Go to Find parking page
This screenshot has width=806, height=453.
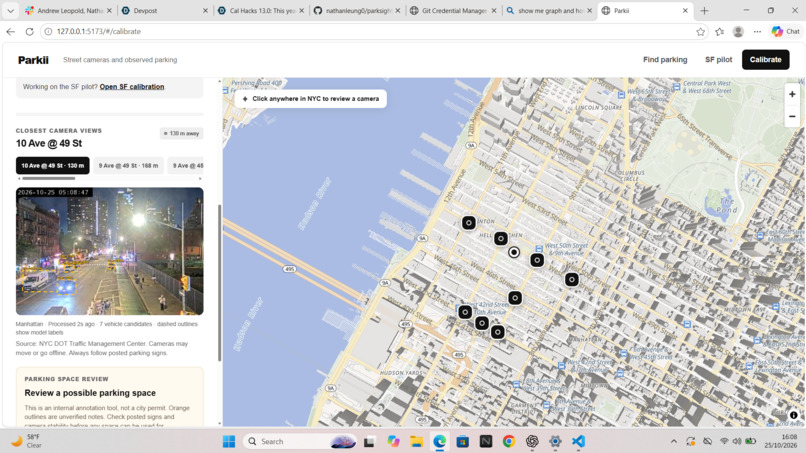coord(665,60)
